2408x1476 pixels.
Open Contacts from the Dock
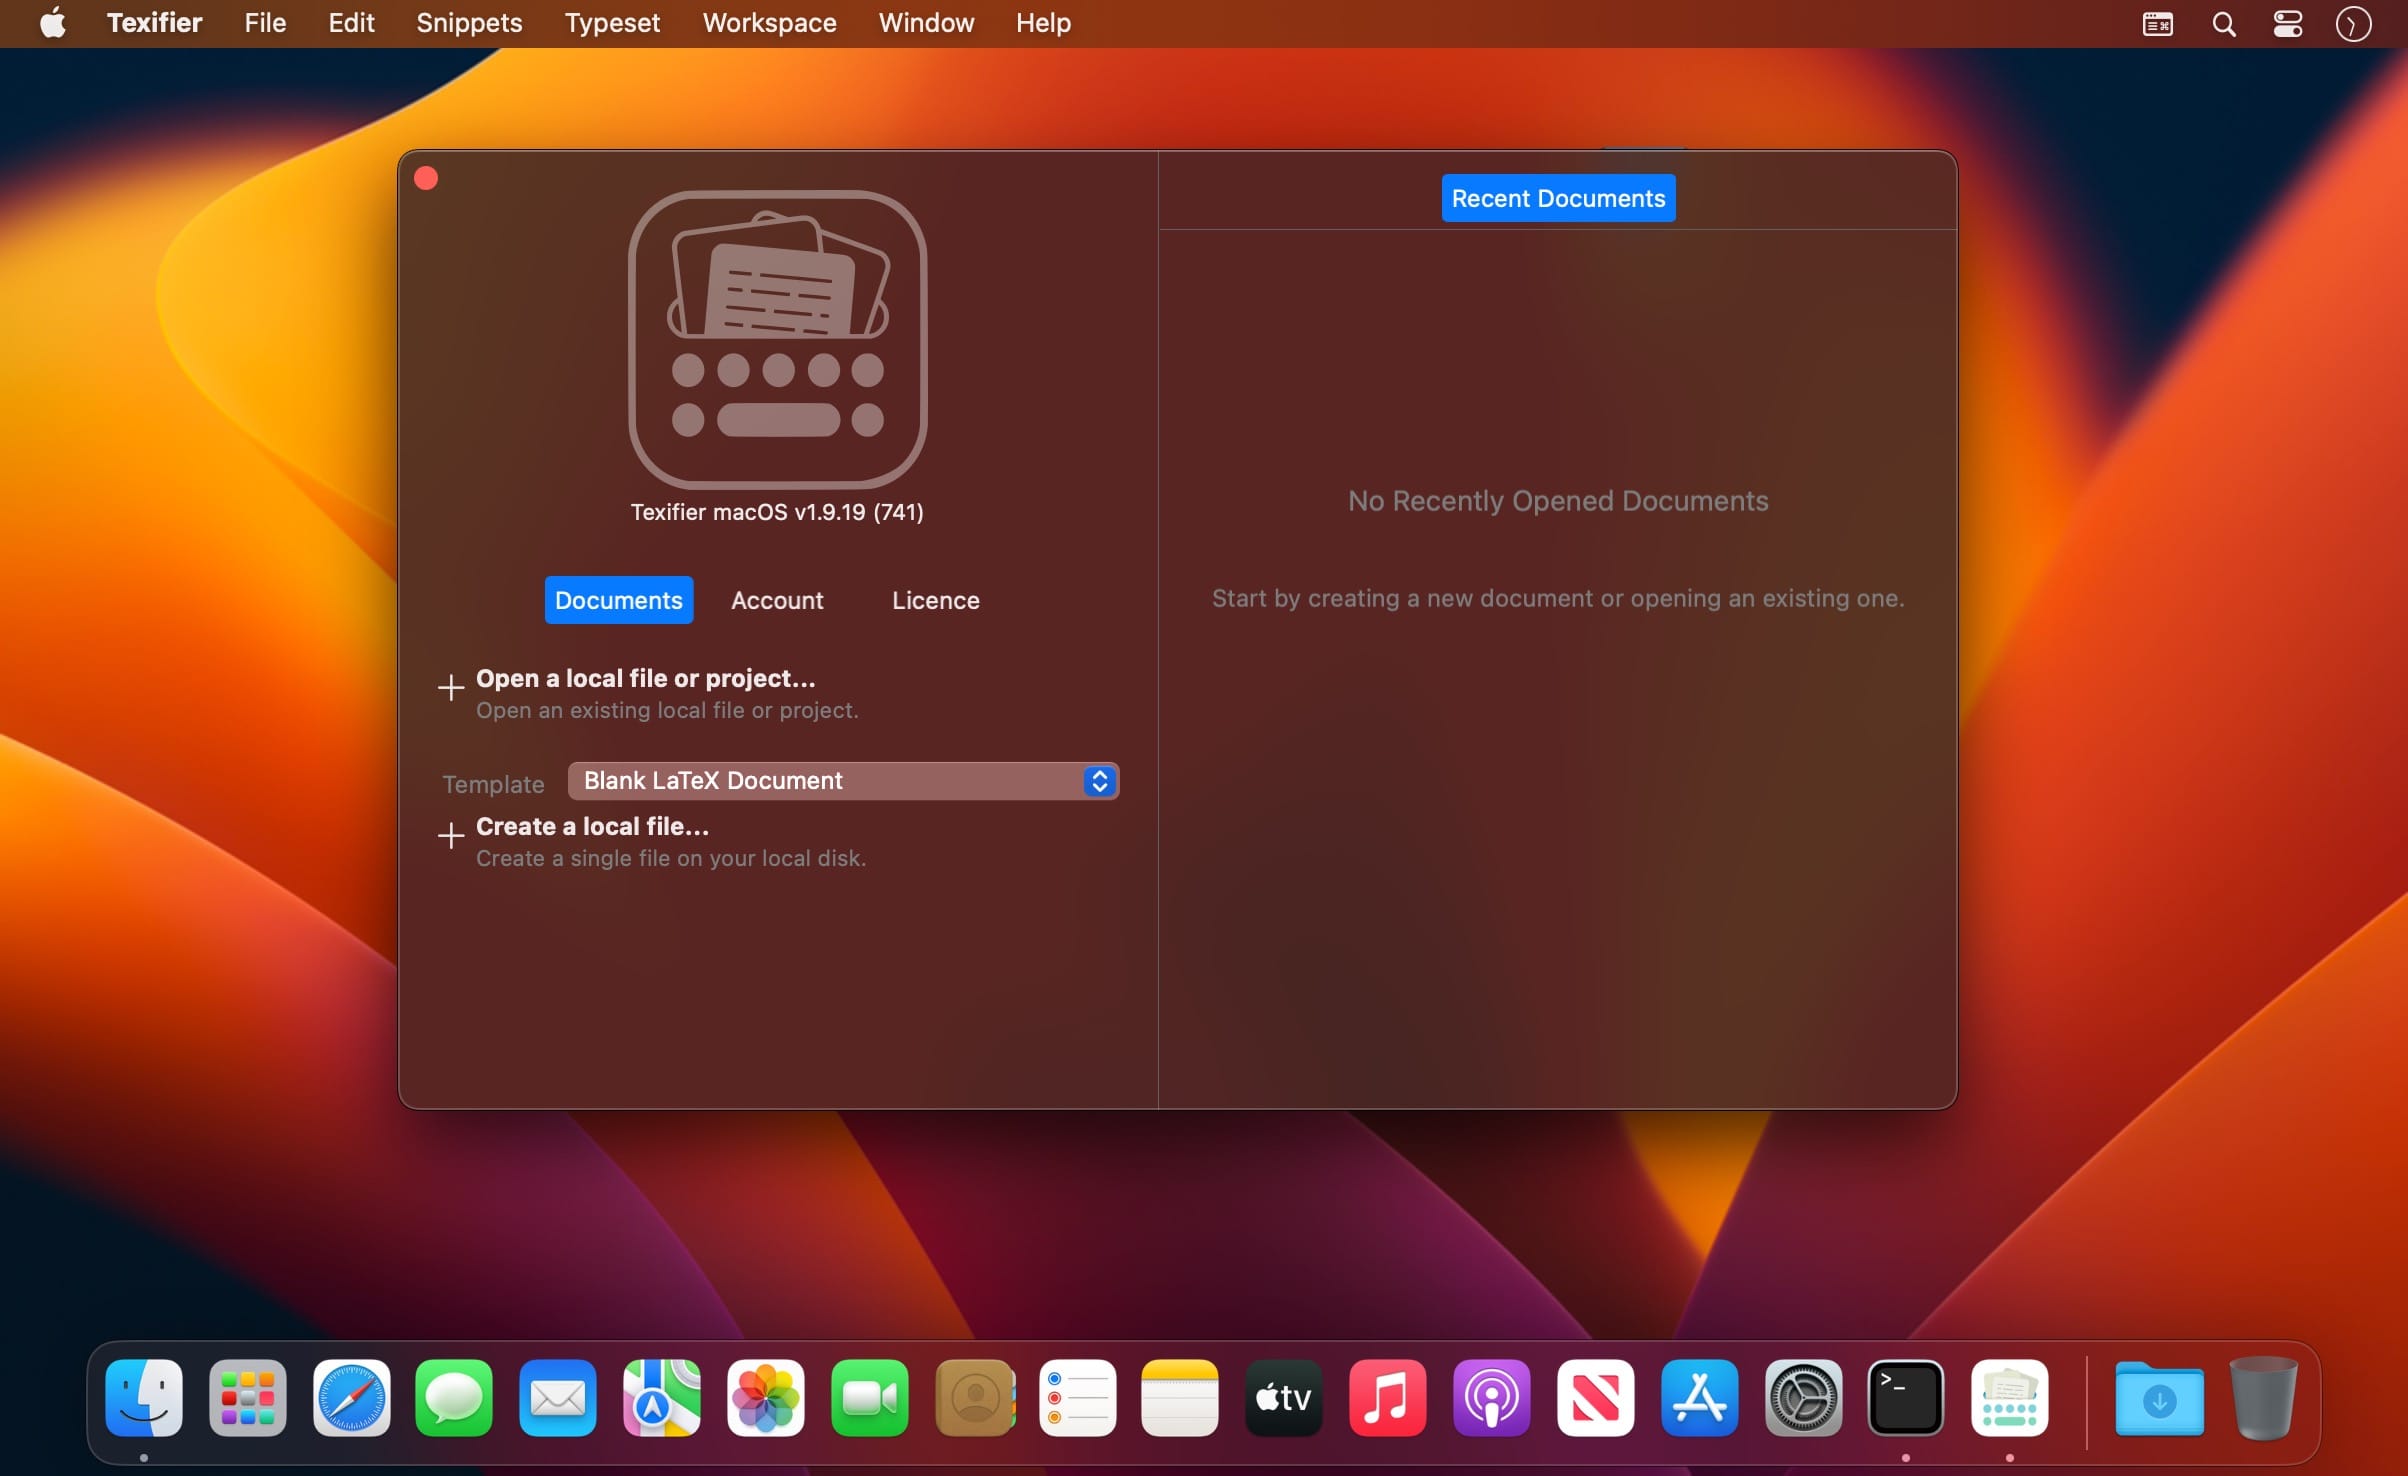(975, 1398)
